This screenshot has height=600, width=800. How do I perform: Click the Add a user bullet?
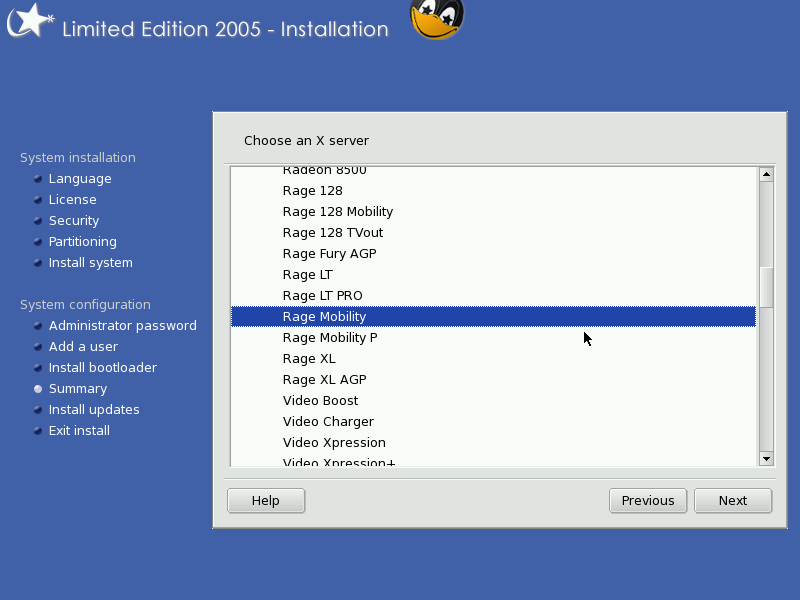(38, 347)
